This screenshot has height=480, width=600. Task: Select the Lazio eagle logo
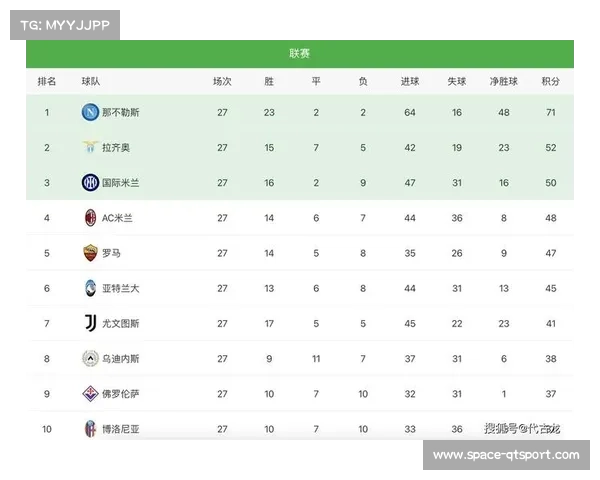[x=90, y=147]
